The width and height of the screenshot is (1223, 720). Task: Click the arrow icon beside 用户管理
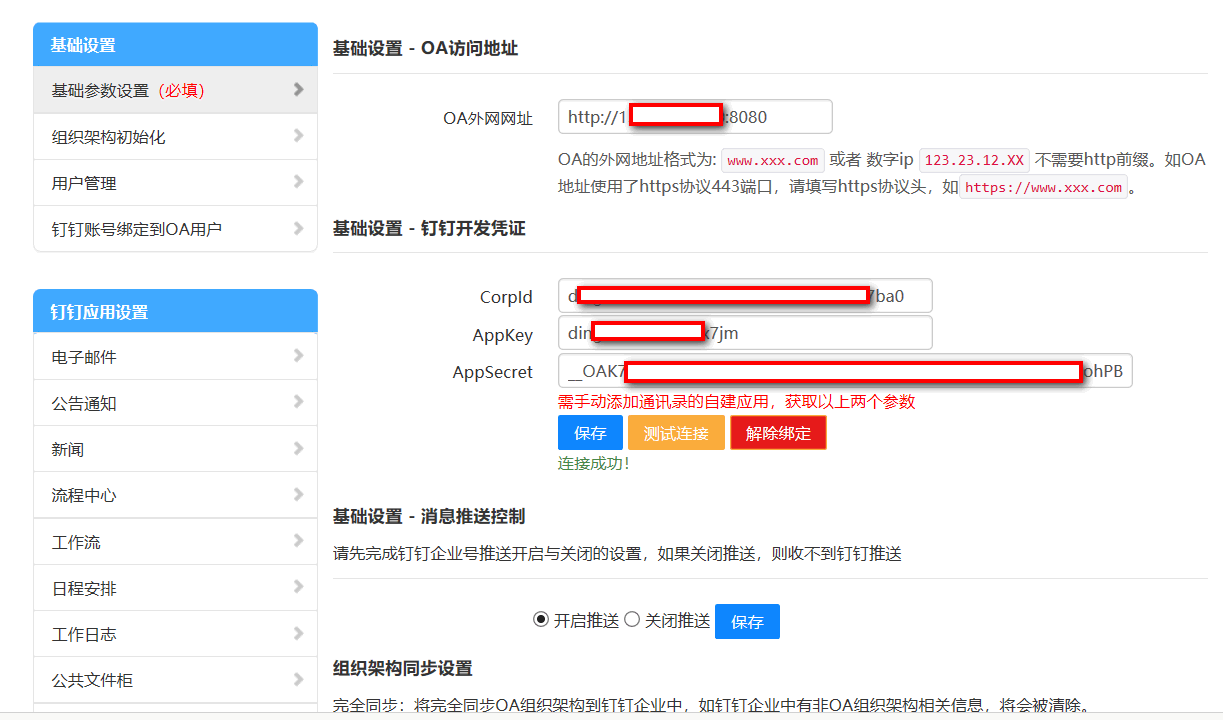[298, 182]
